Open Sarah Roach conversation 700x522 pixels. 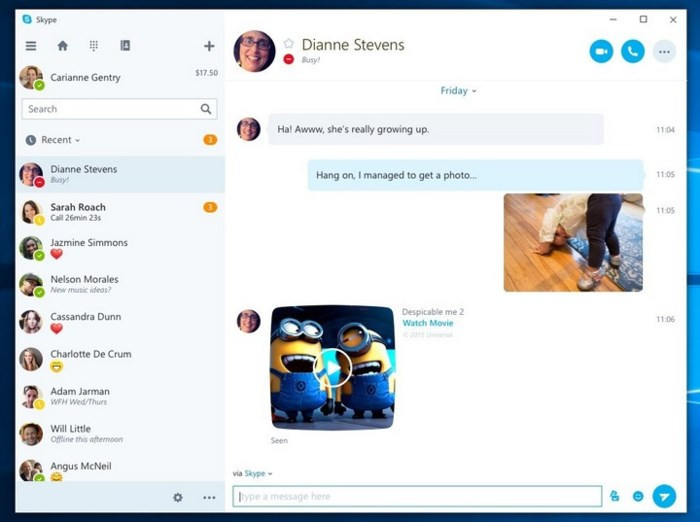click(120, 212)
